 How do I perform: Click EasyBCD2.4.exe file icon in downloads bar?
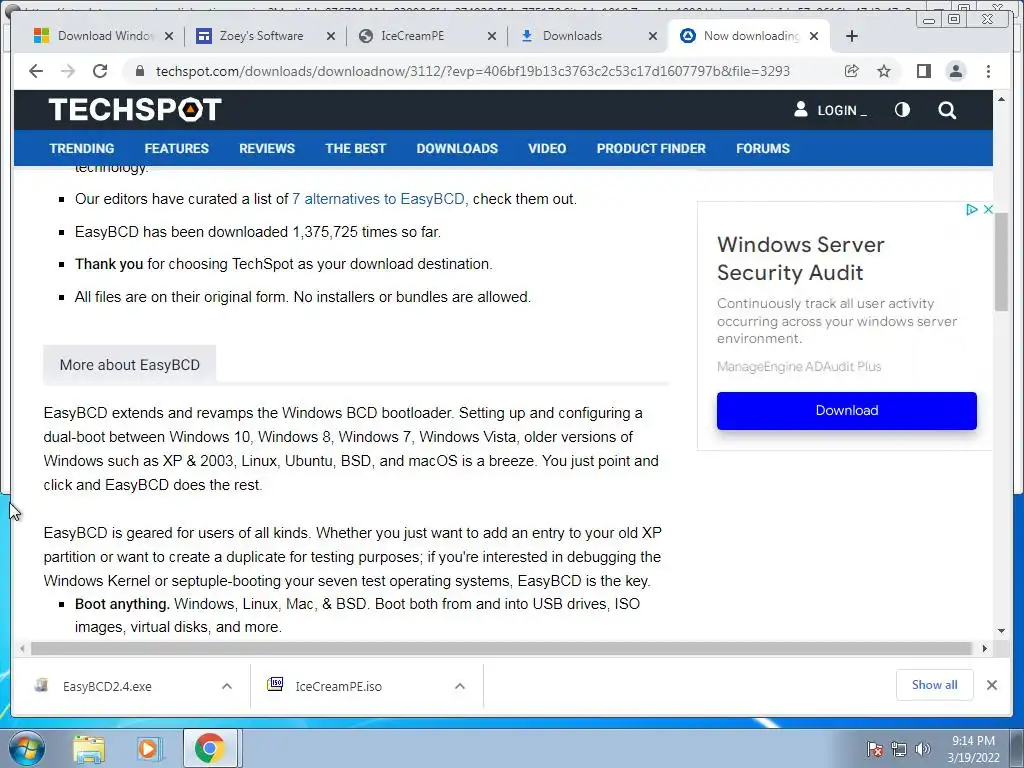42,685
